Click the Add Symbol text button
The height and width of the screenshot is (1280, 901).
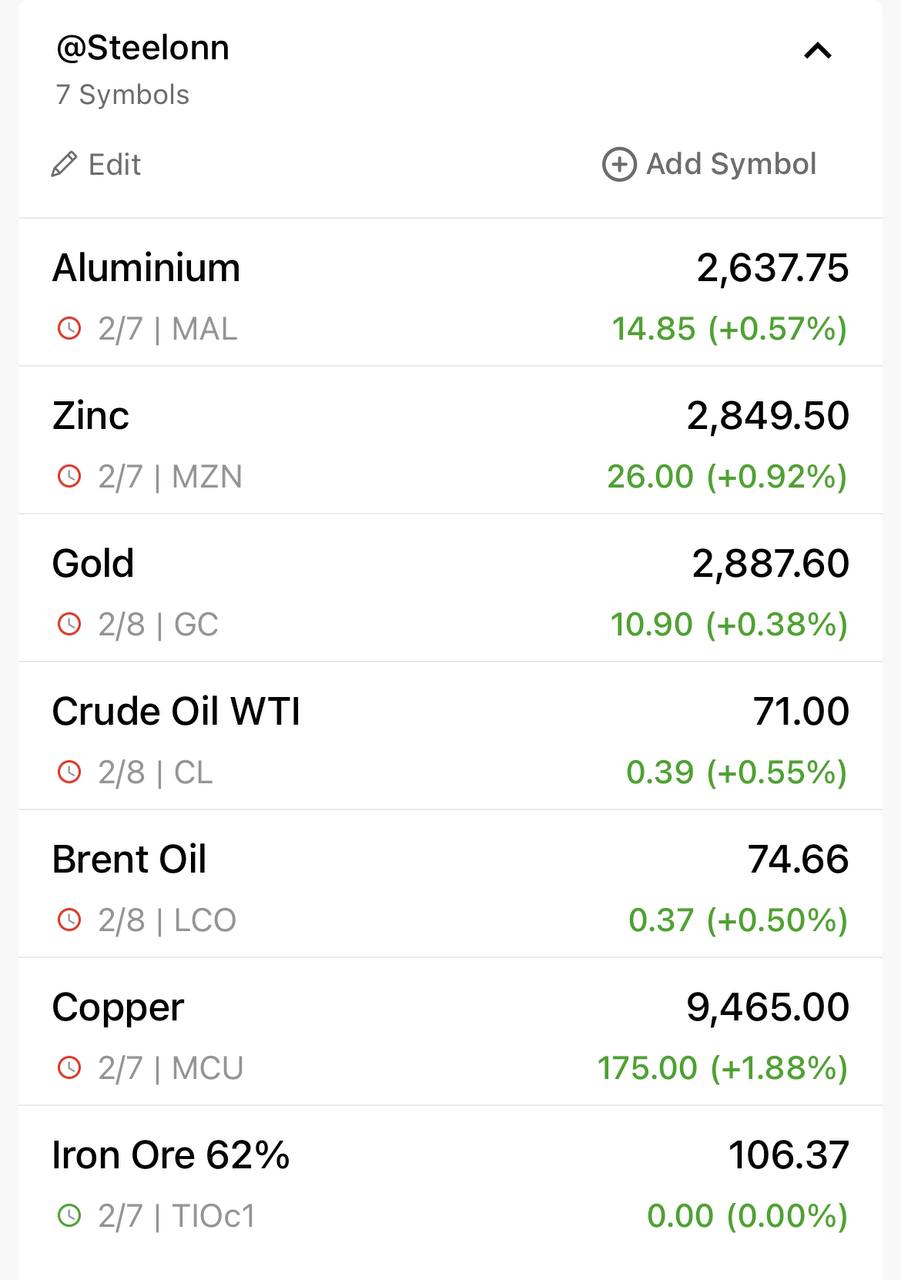pyautogui.click(x=731, y=164)
